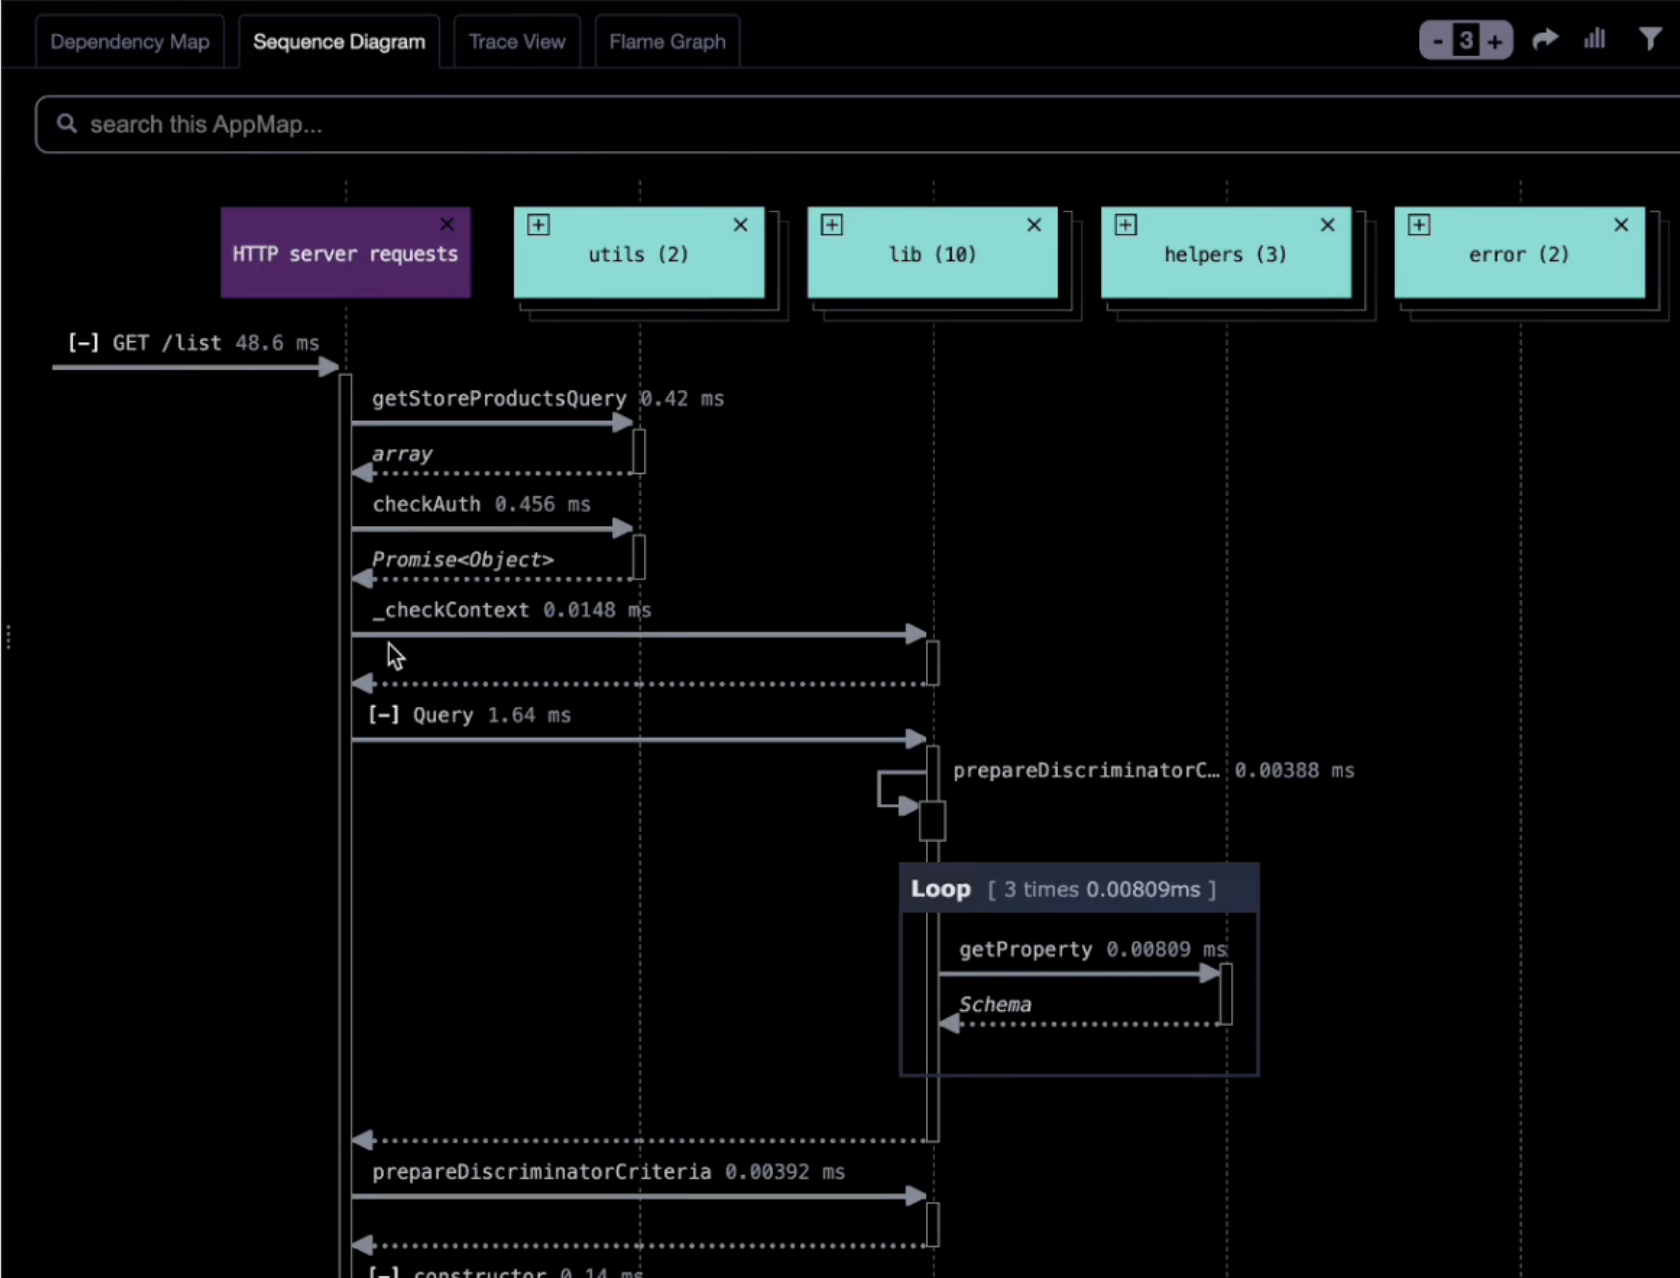Image resolution: width=1680 pixels, height=1278 pixels.
Task: Close the HTTP server requests actor
Action: [x=447, y=224]
